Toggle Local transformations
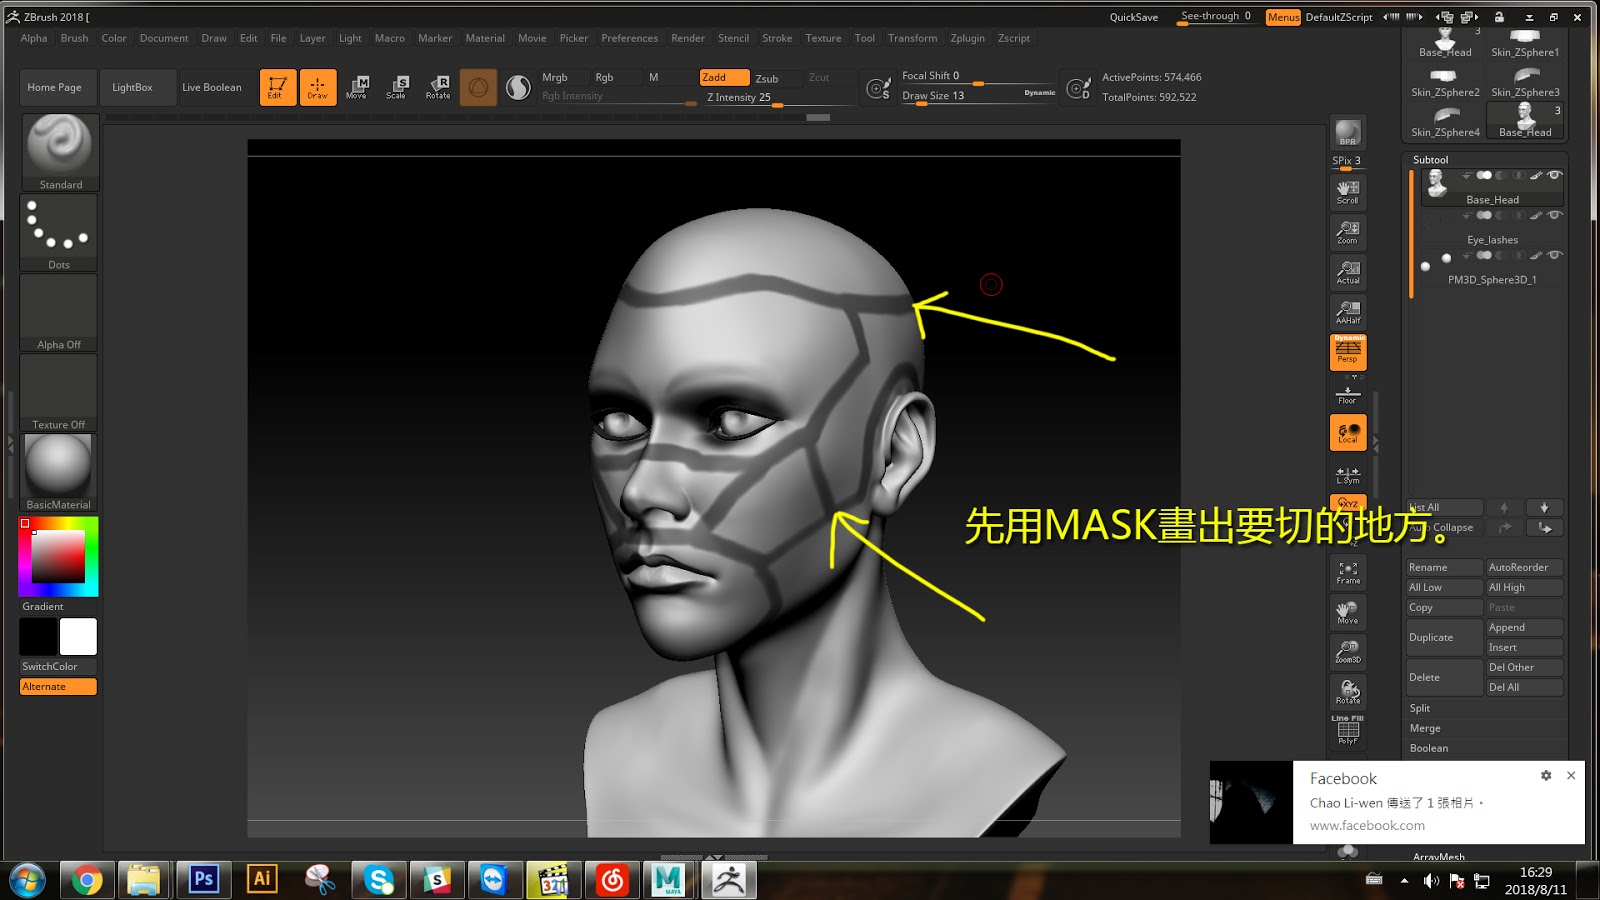This screenshot has width=1600, height=900. [1348, 433]
